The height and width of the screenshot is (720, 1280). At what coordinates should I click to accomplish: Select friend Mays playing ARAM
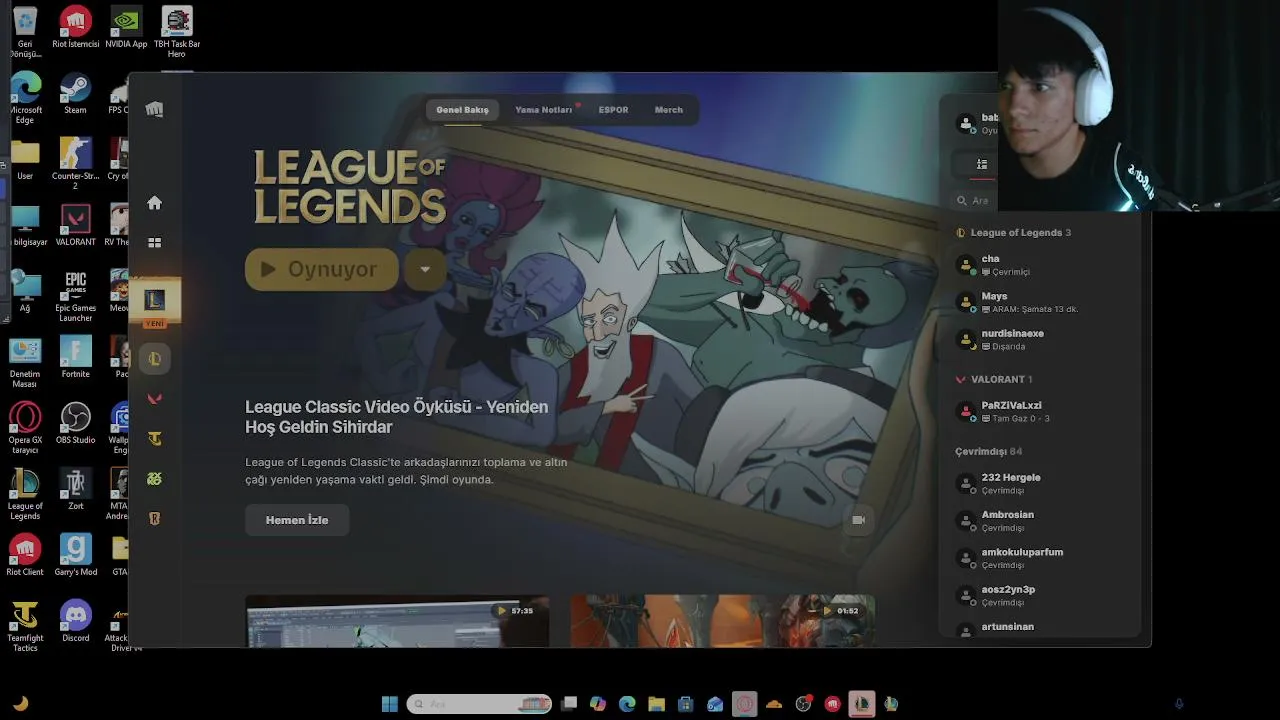coord(1040,302)
